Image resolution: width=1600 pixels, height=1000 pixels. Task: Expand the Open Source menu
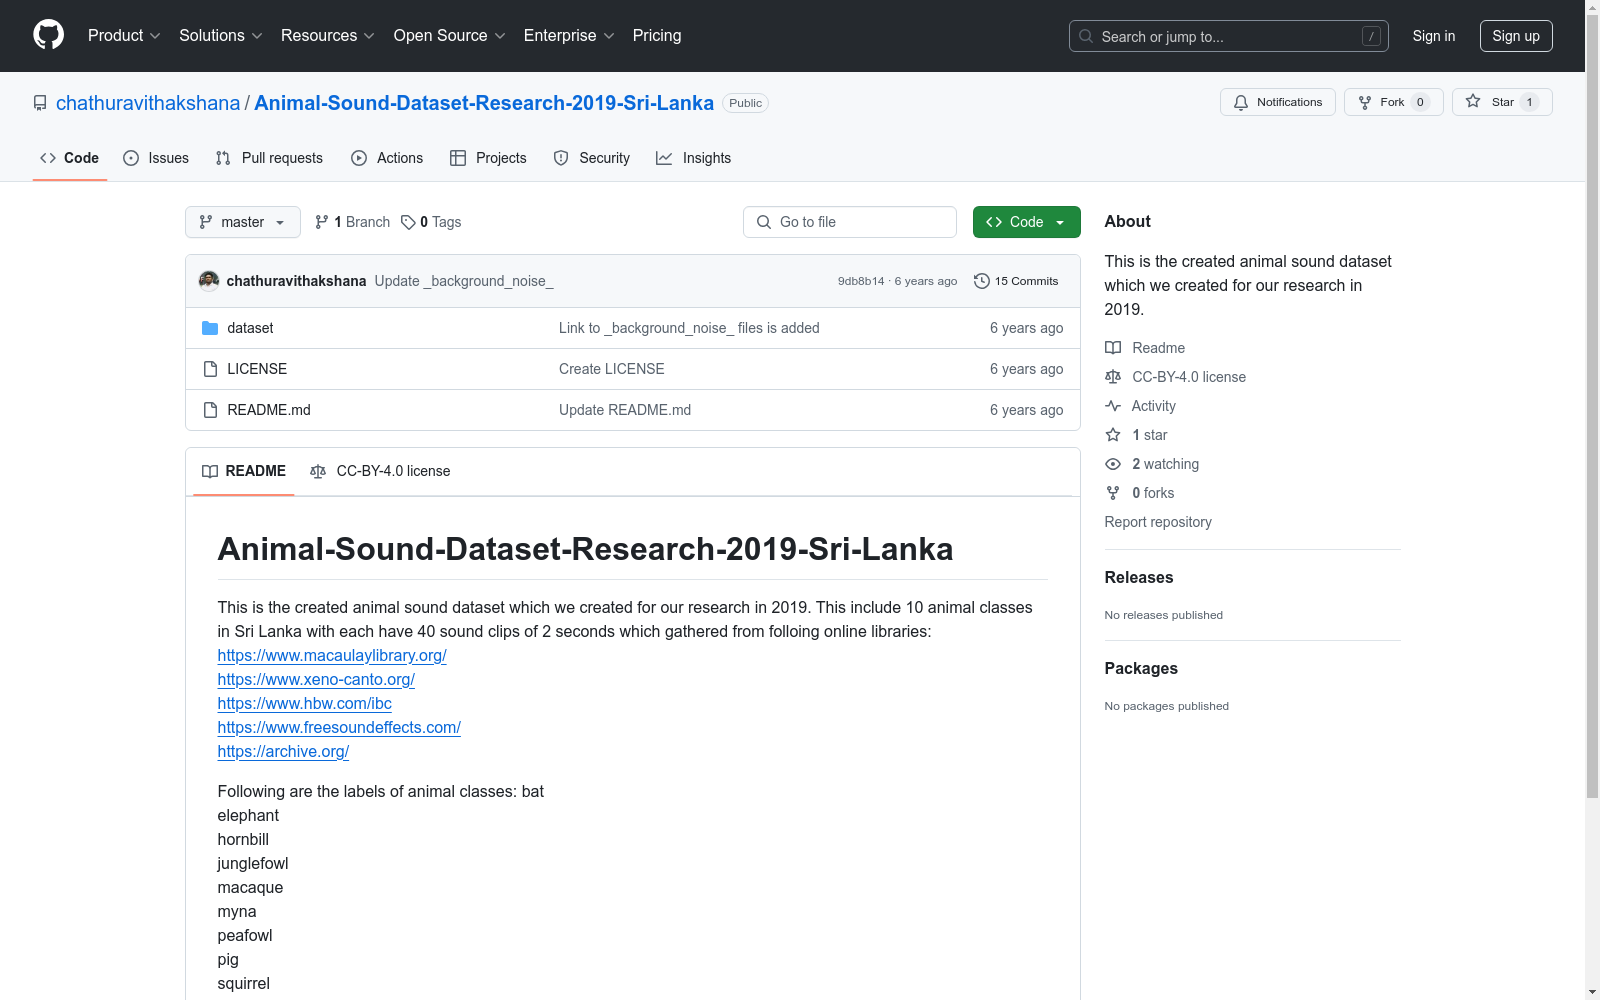point(450,35)
